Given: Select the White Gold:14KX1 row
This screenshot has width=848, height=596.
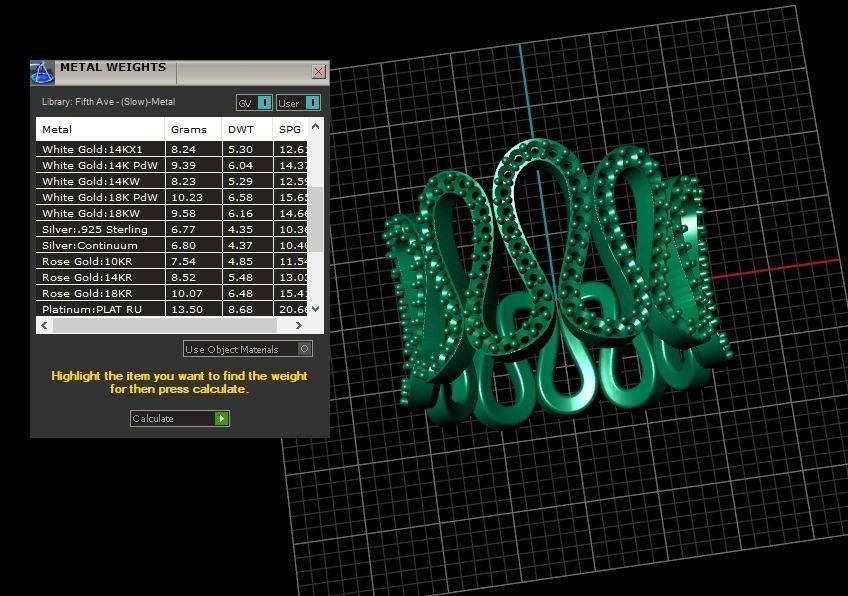Looking at the screenshot, I should 172,149.
